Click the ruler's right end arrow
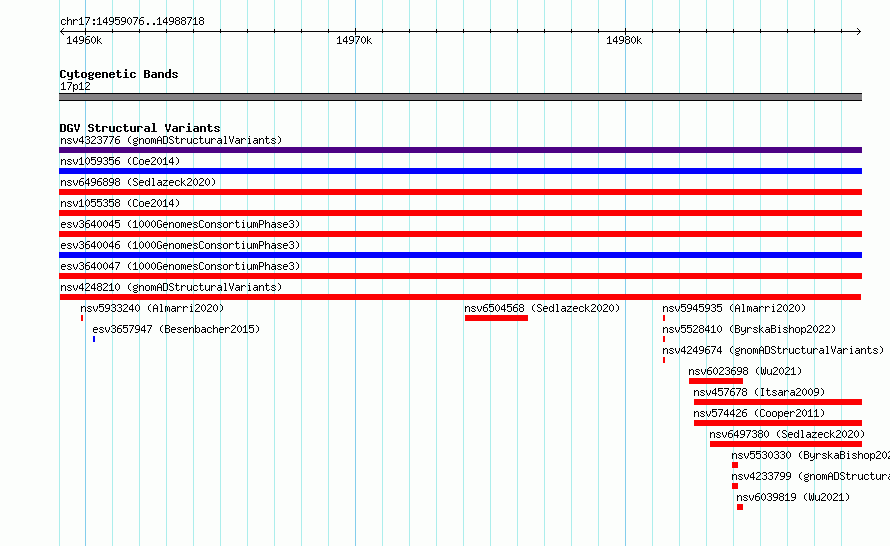This screenshot has width=890, height=546. pyautogui.click(x=859, y=31)
